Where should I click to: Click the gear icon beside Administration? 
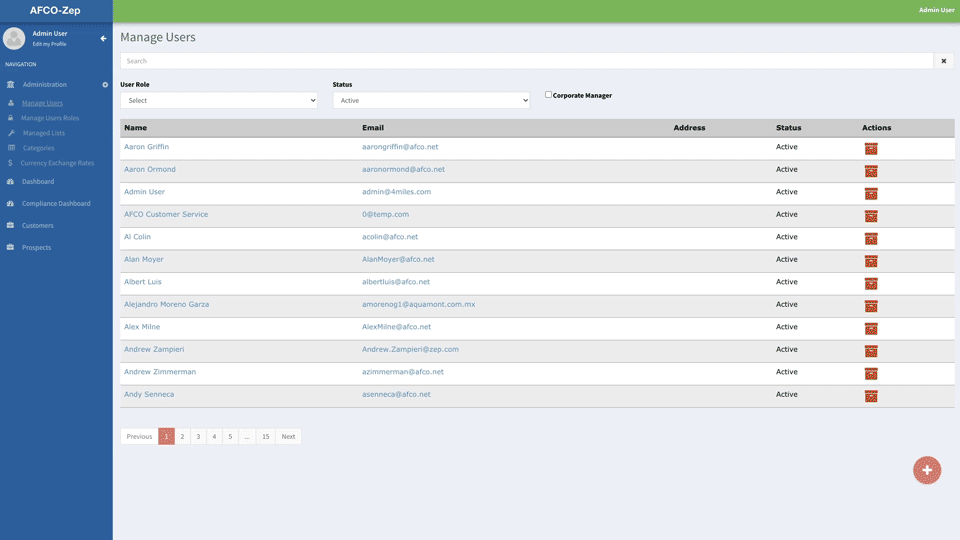pos(105,85)
